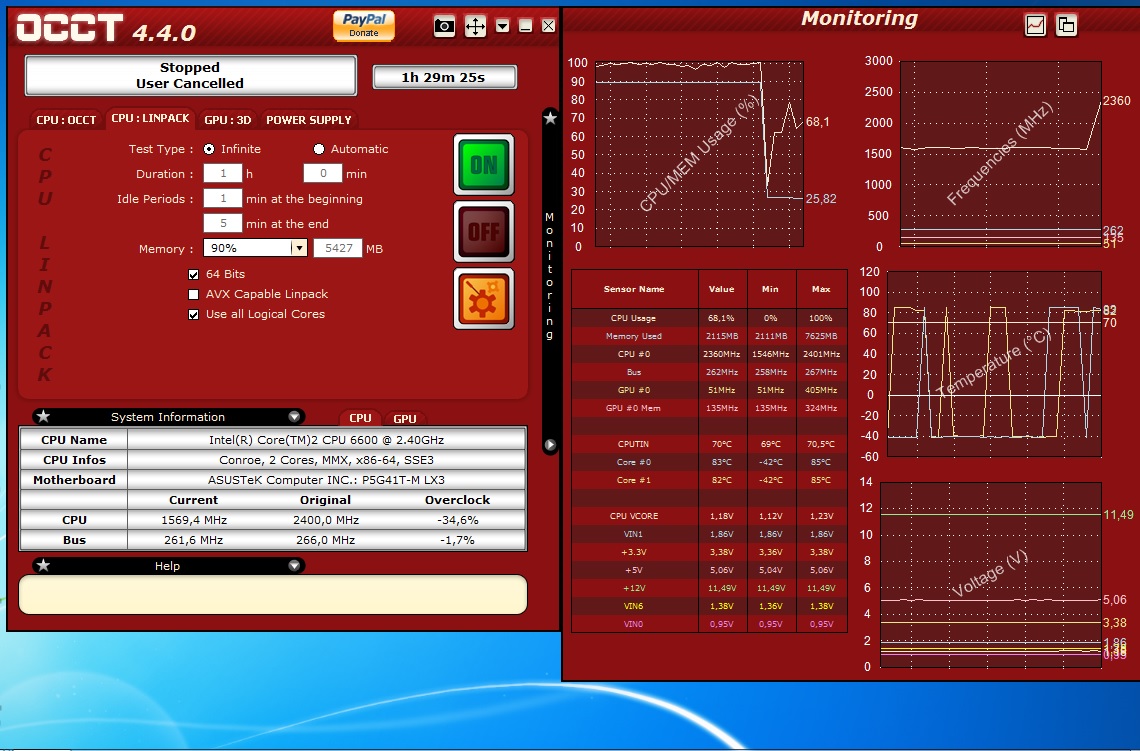
Task: Select the Infinite test type
Action: [209, 149]
